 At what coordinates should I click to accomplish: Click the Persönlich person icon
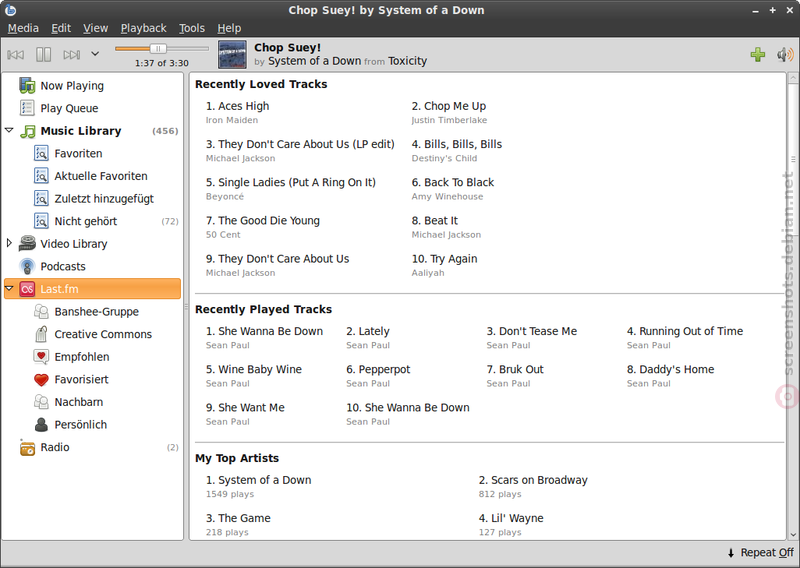[x=41, y=424]
